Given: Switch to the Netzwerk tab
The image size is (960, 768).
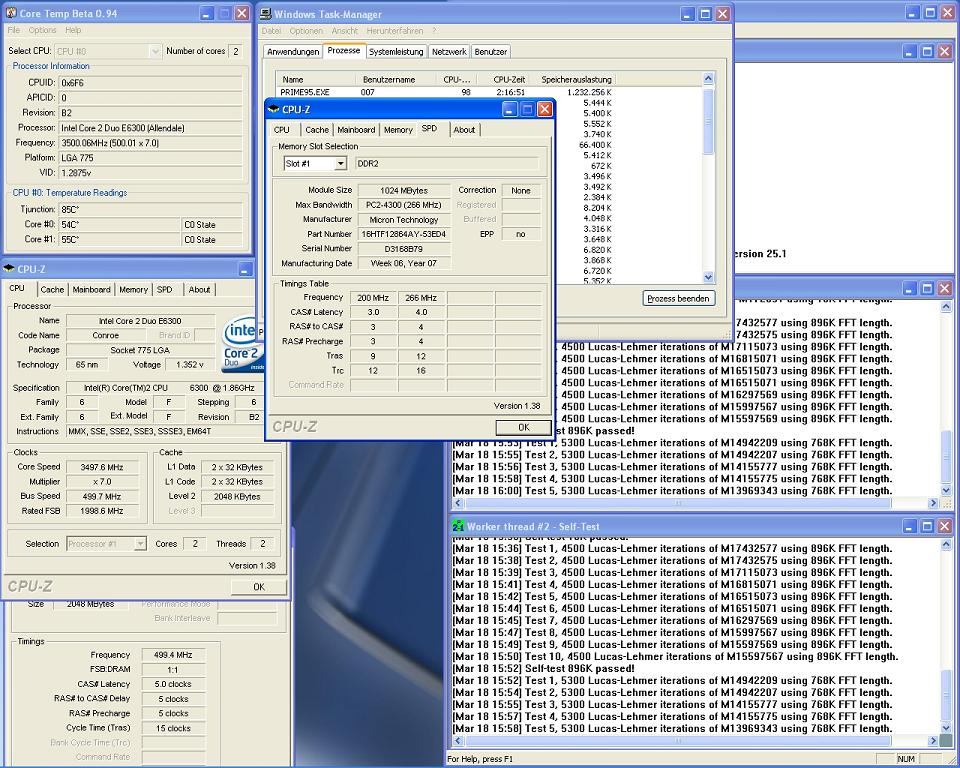Looking at the screenshot, I should tap(449, 51).
